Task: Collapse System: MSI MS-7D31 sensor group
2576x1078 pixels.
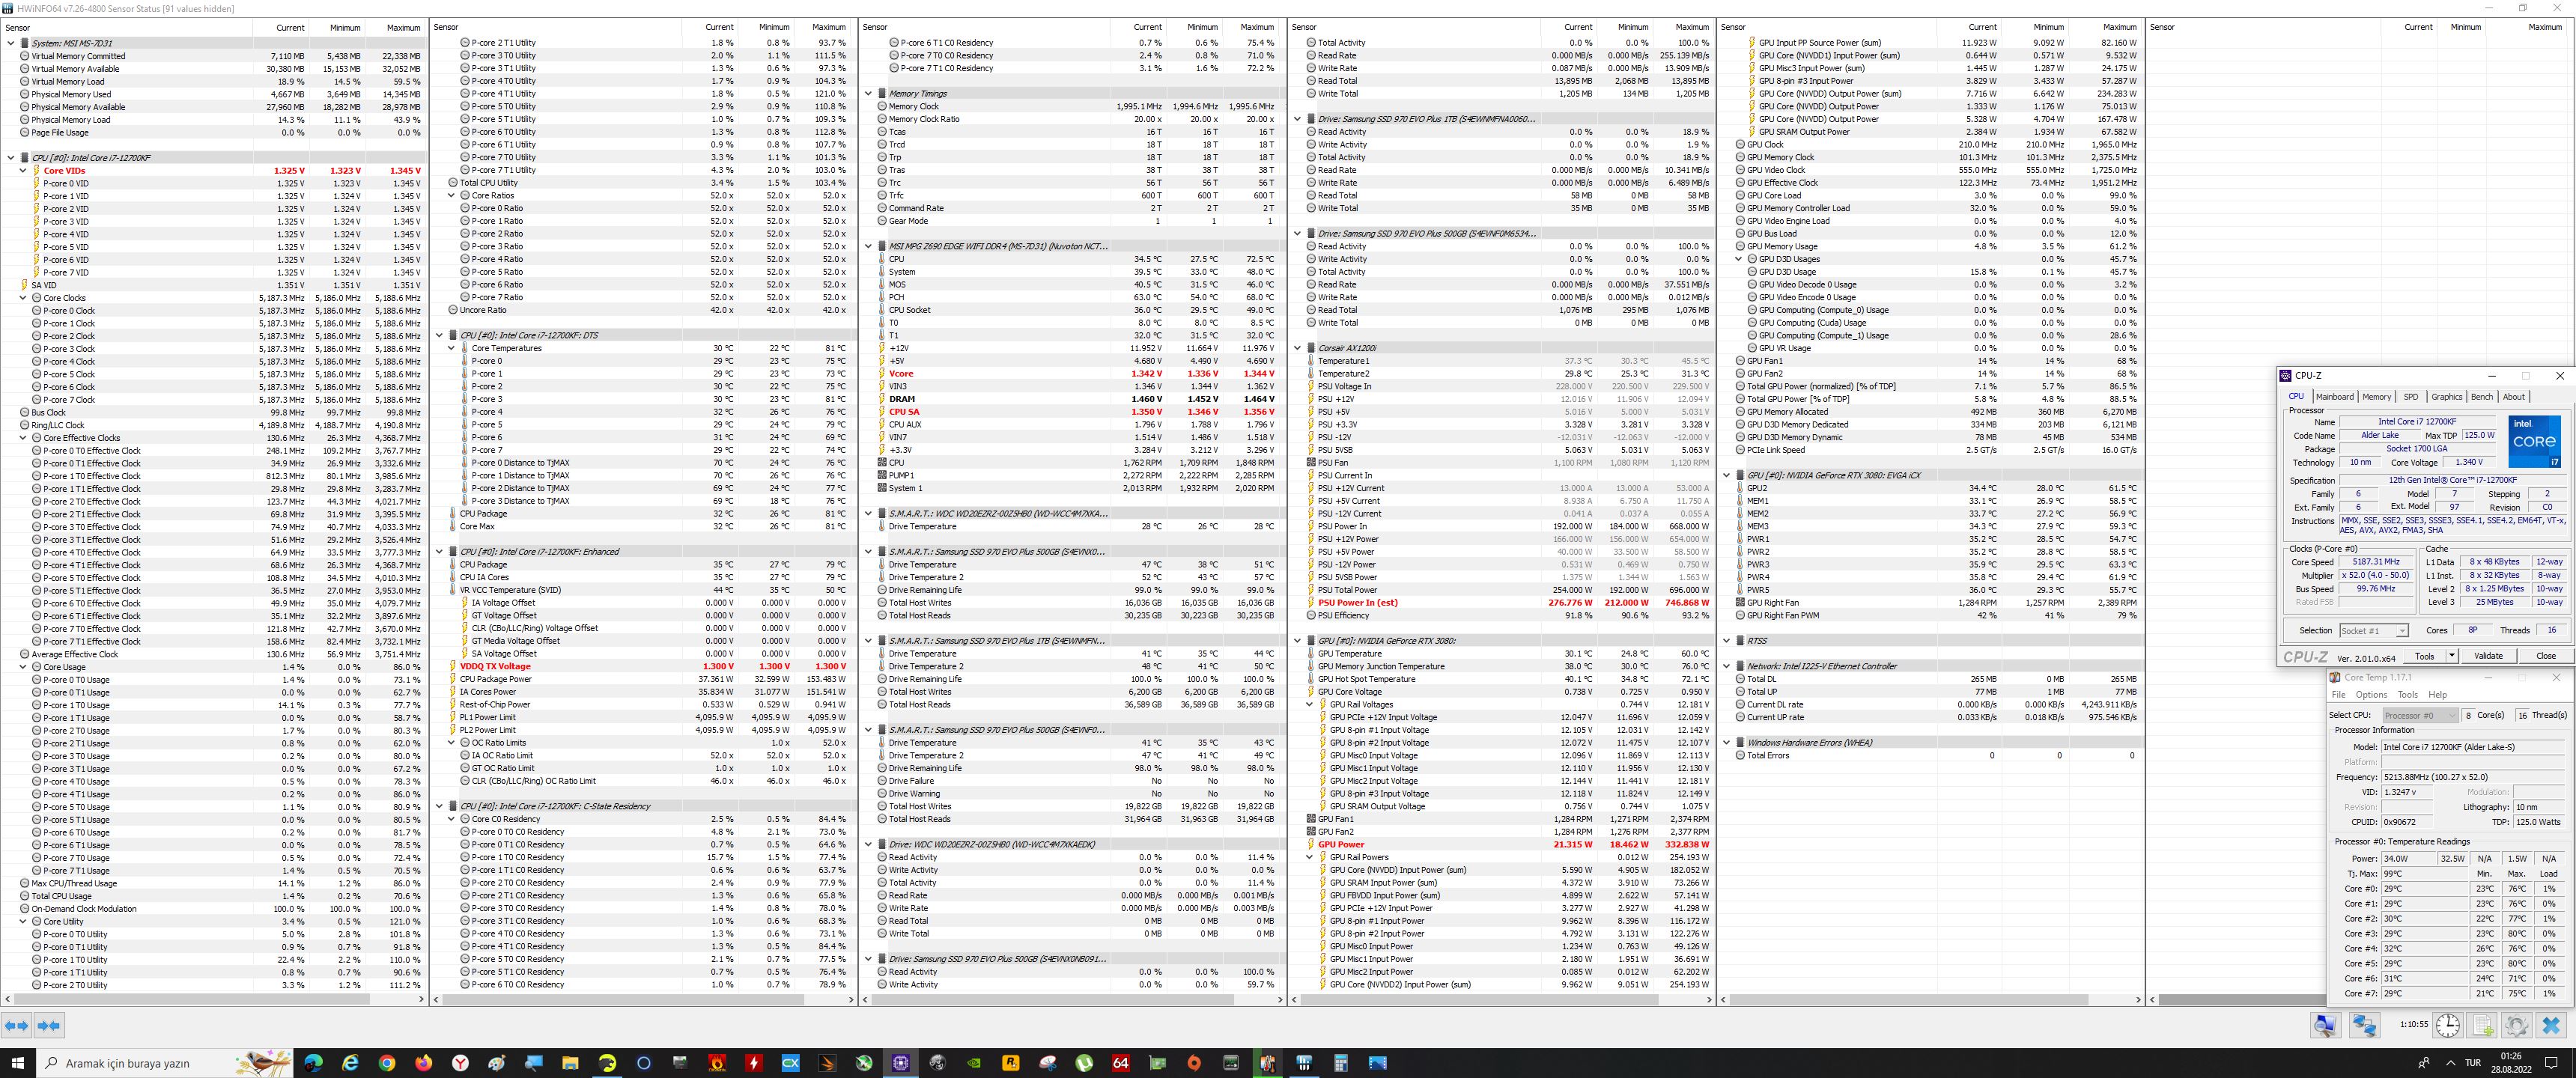Action: (x=11, y=43)
